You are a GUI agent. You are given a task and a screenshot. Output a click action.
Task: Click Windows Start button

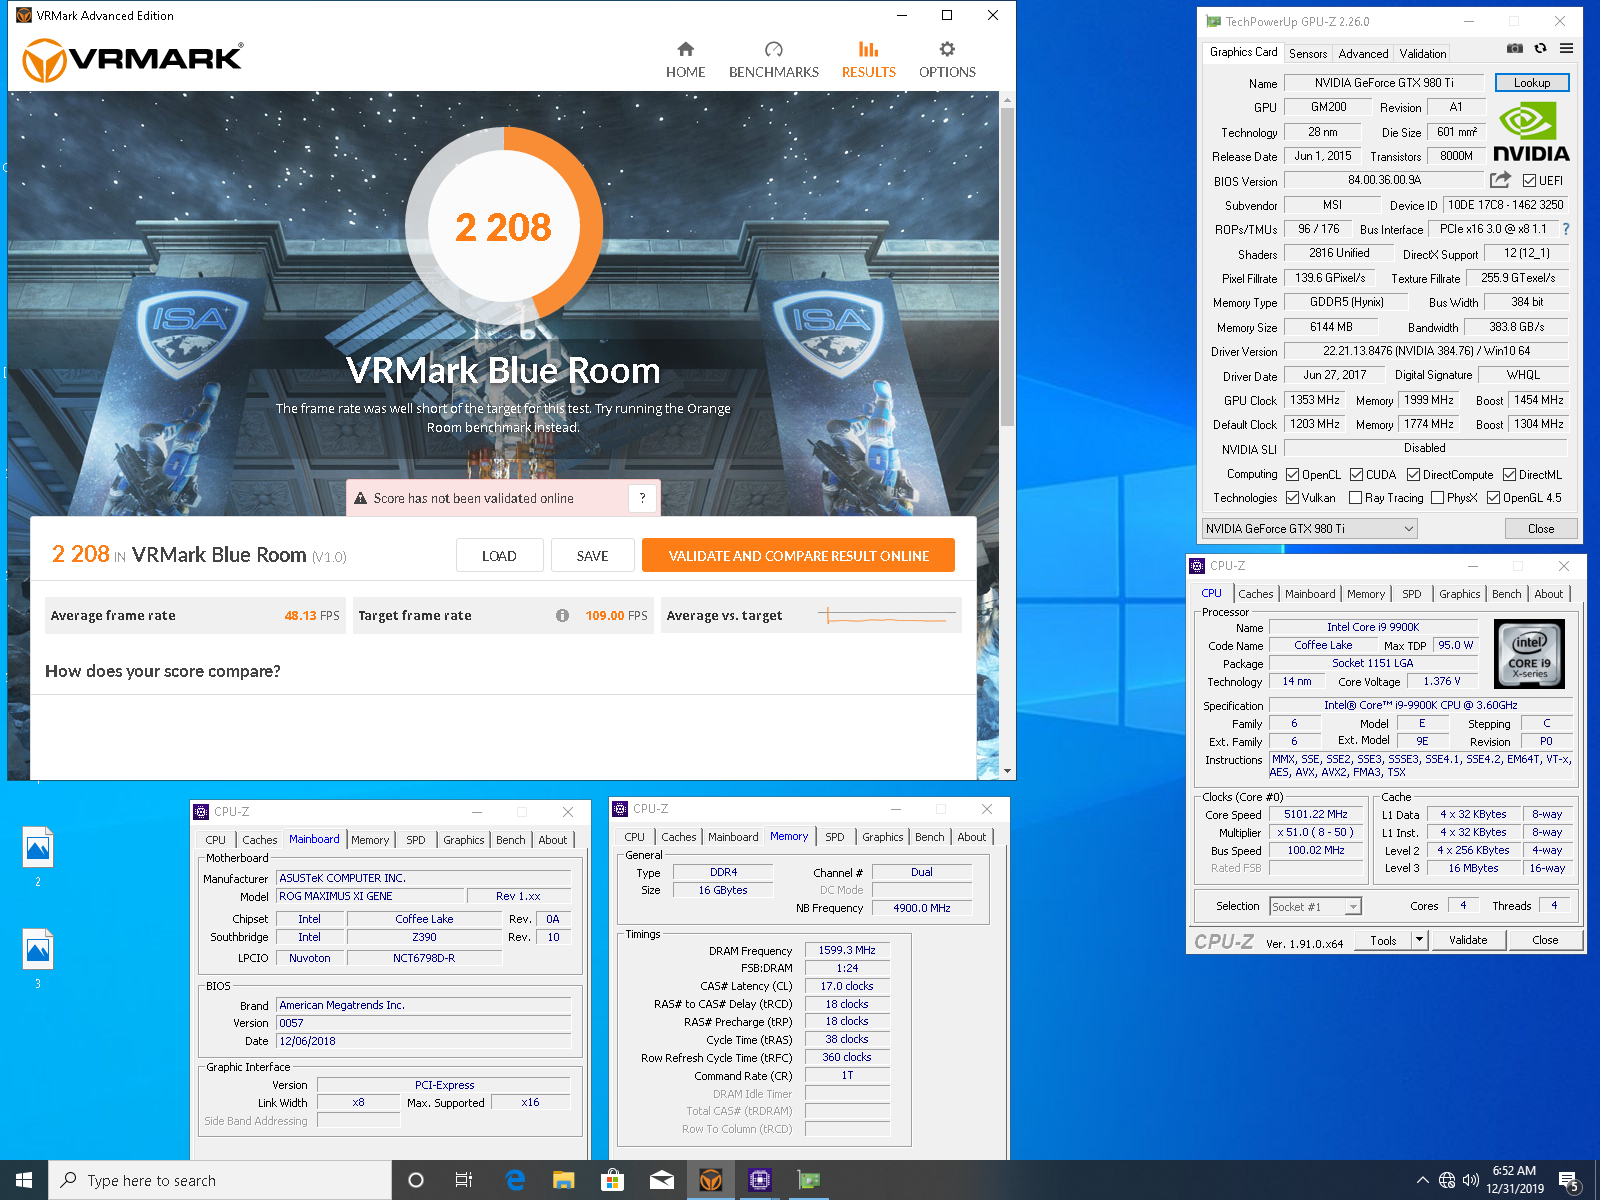coord(24,1180)
